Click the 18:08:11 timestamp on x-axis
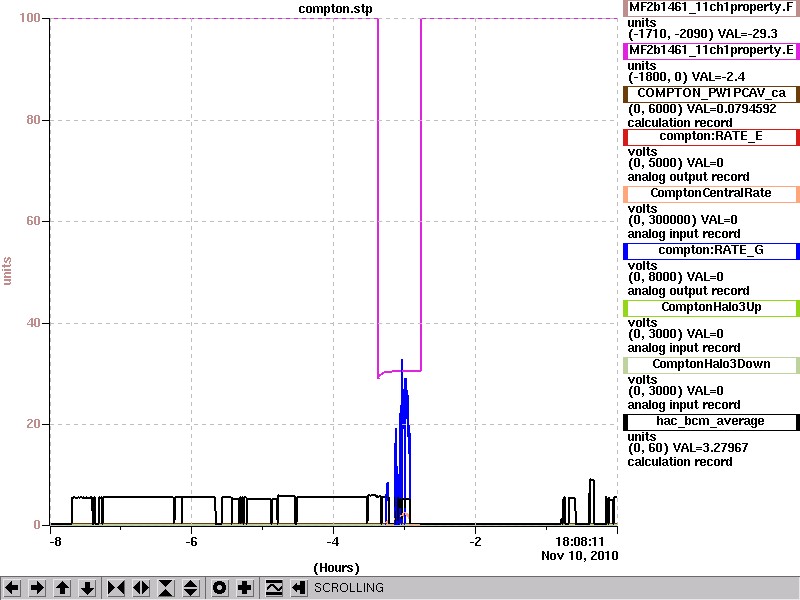Viewport: 800px width, 600px height. point(580,541)
